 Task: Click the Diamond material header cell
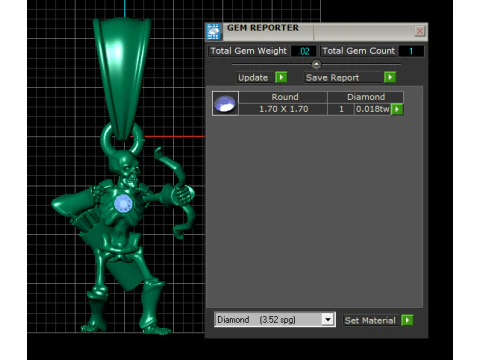366,97
